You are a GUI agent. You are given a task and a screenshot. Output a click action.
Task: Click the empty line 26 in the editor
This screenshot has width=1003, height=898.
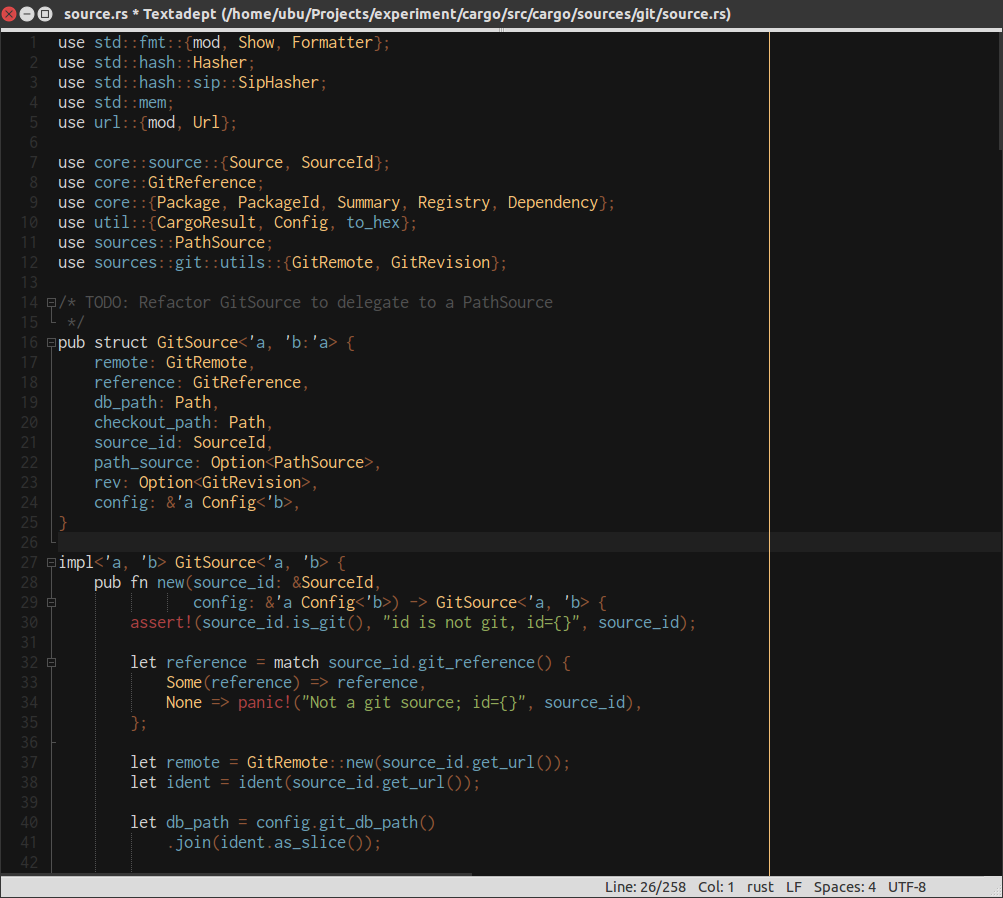(x=200, y=542)
